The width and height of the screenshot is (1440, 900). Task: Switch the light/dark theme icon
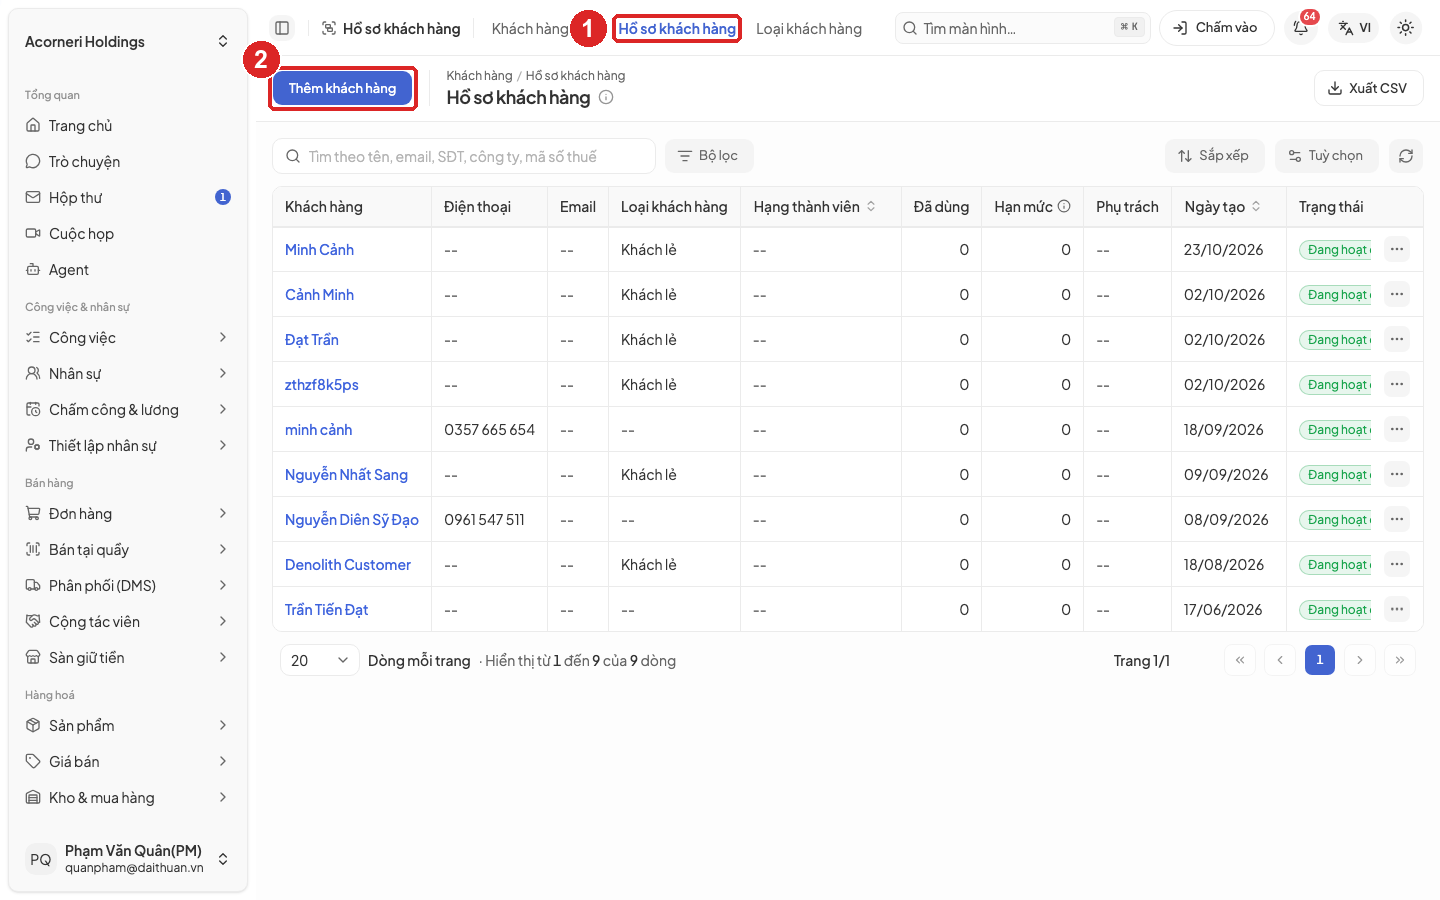[x=1405, y=28]
